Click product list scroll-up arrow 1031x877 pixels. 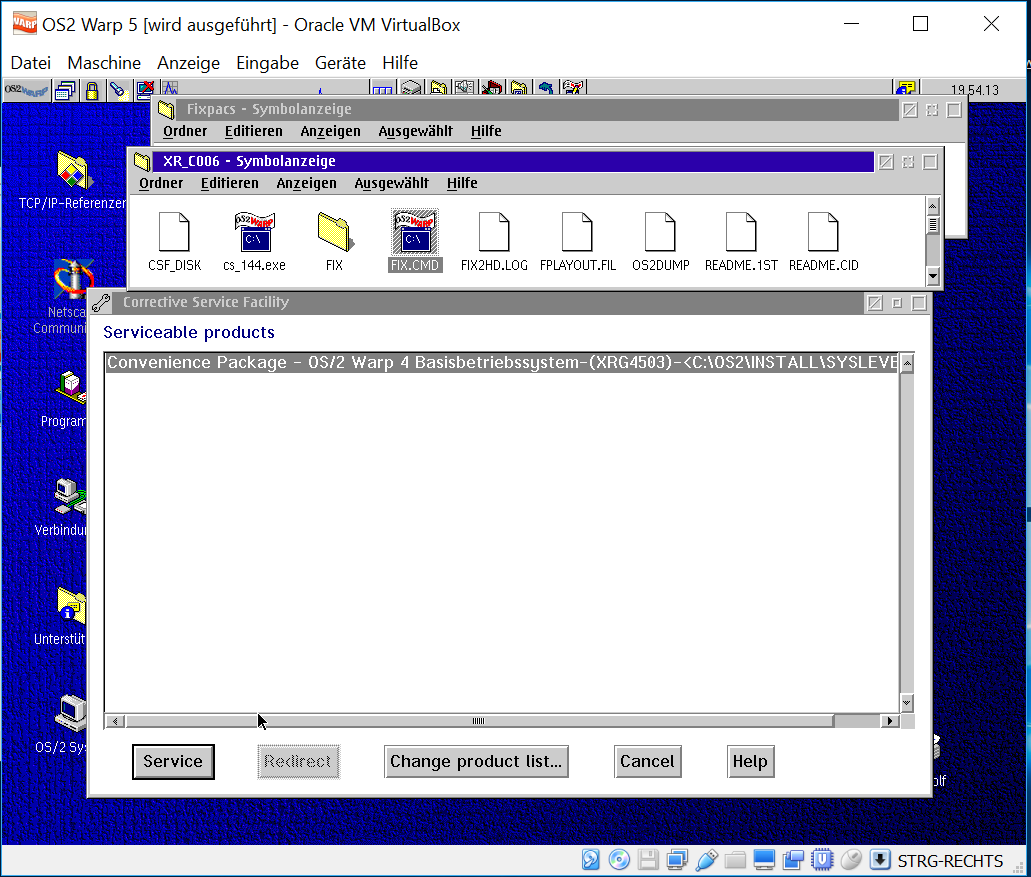(x=907, y=363)
